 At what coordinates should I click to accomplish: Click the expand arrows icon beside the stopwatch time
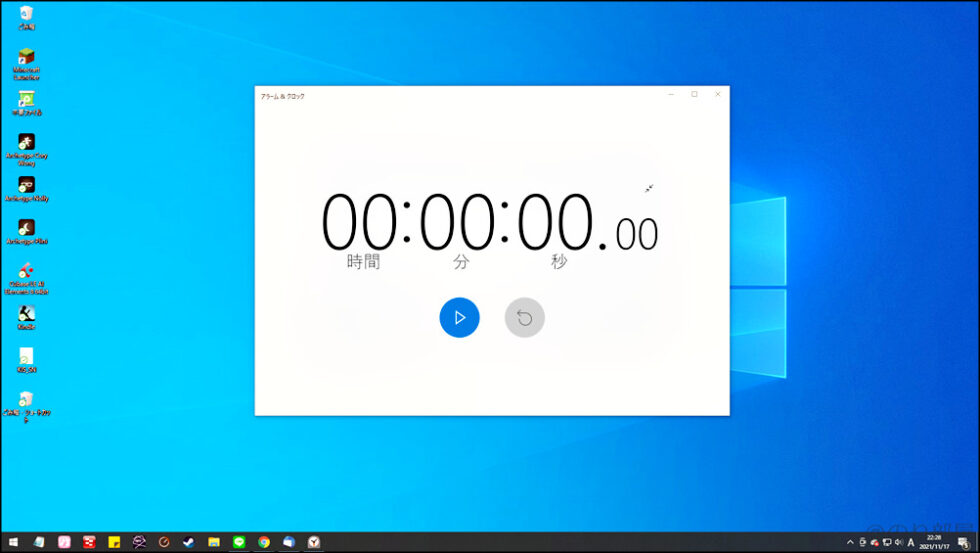[x=649, y=189]
